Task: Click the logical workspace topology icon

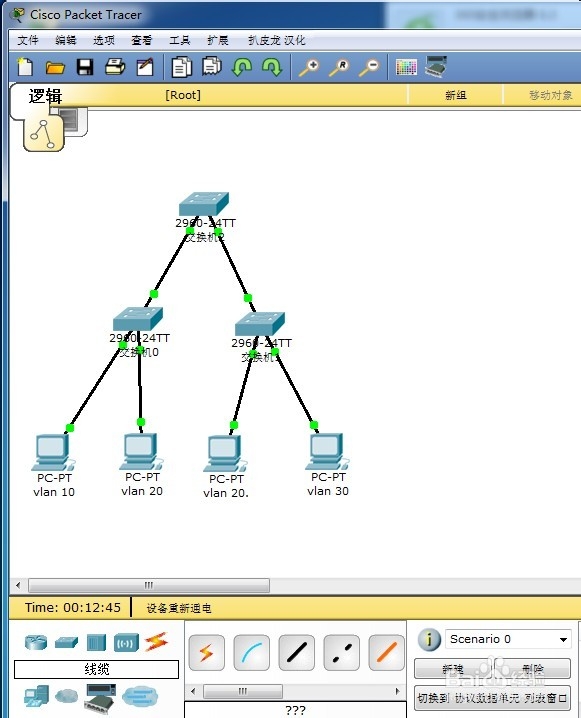Action: tap(43, 134)
